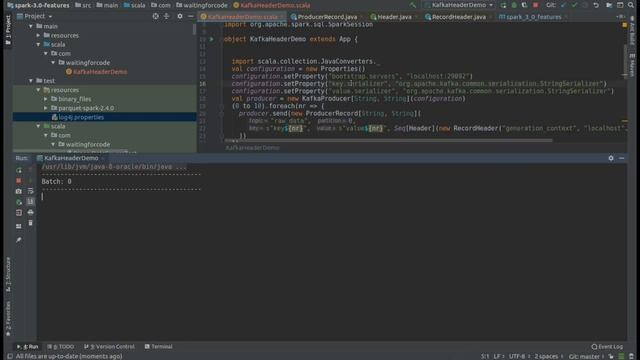Open Project Structure from the top toolbar
640x360 pixels.
[609, 5]
